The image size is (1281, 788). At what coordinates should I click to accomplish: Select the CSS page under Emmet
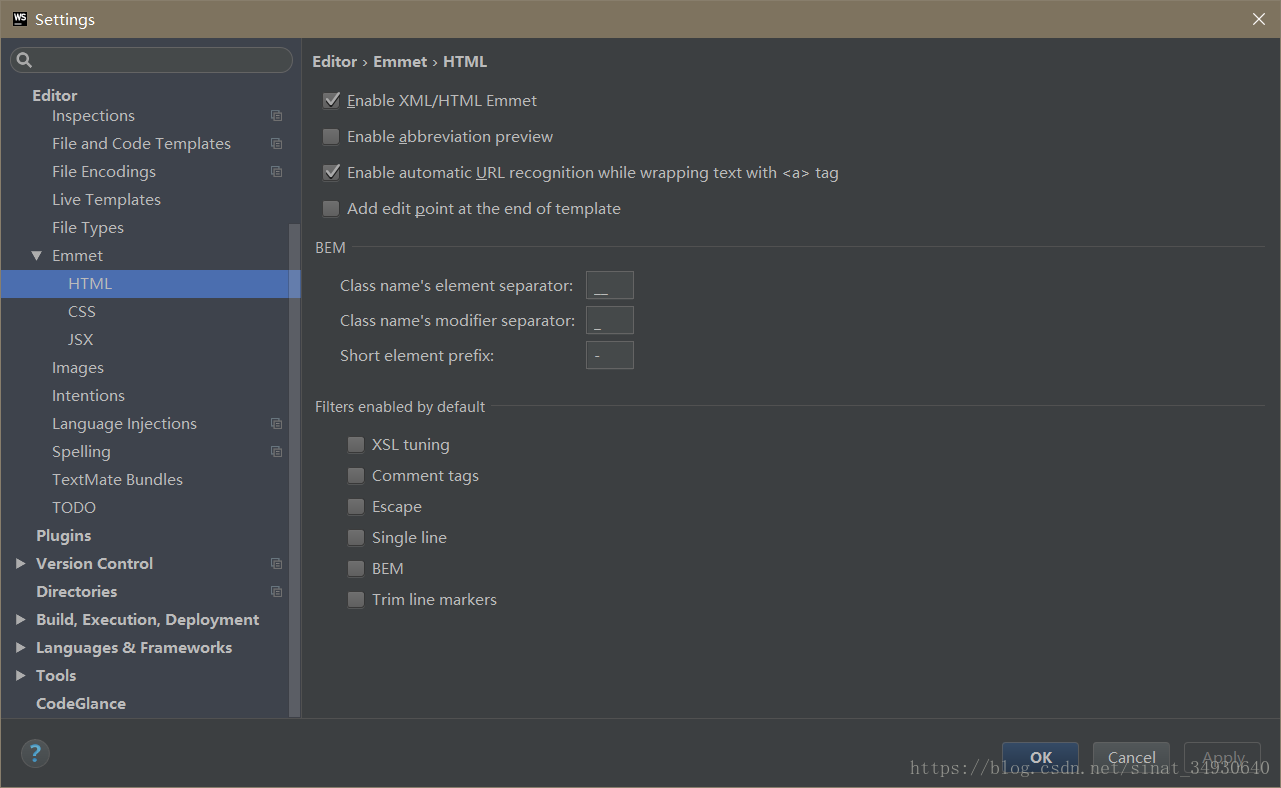tap(81, 311)
